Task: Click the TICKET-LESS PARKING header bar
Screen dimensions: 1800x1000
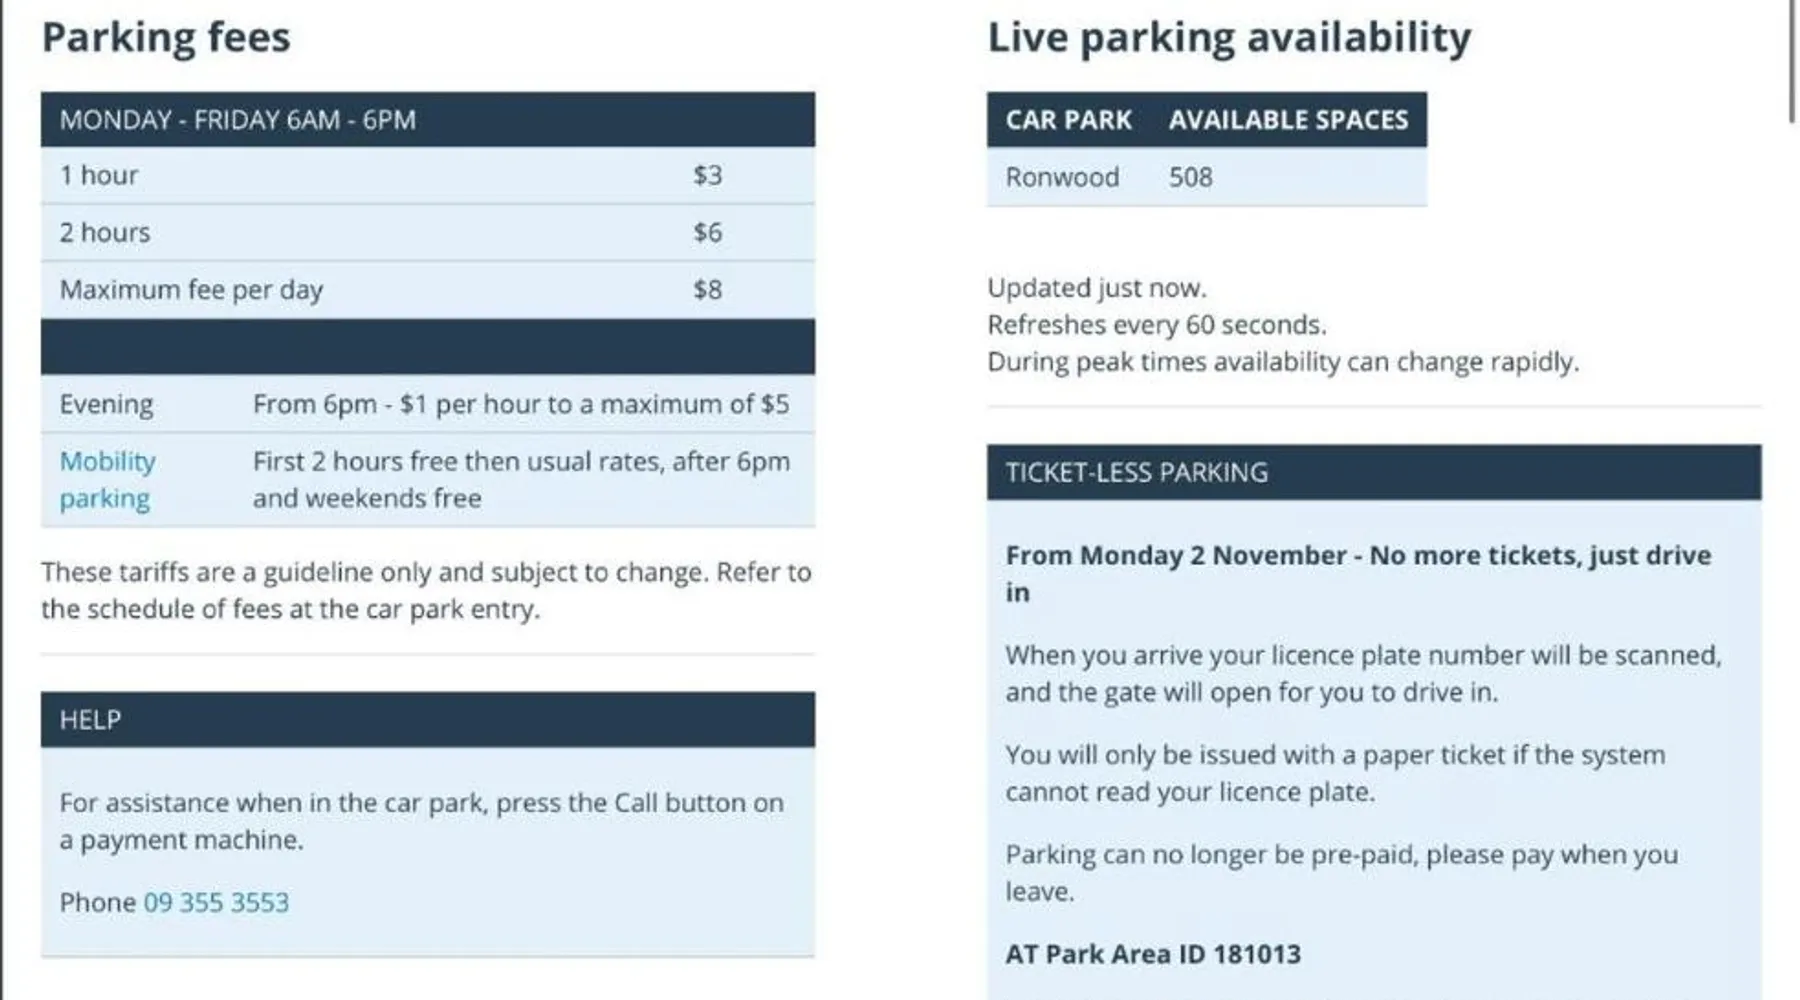Action: pyautogui.click(x=1373, y=472)
